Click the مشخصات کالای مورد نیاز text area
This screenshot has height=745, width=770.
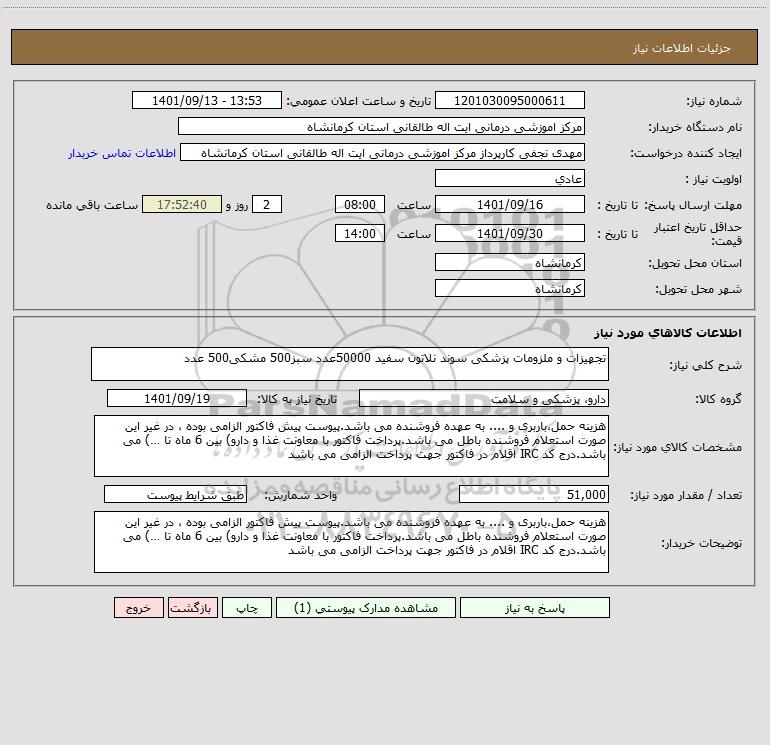point(351,446)
